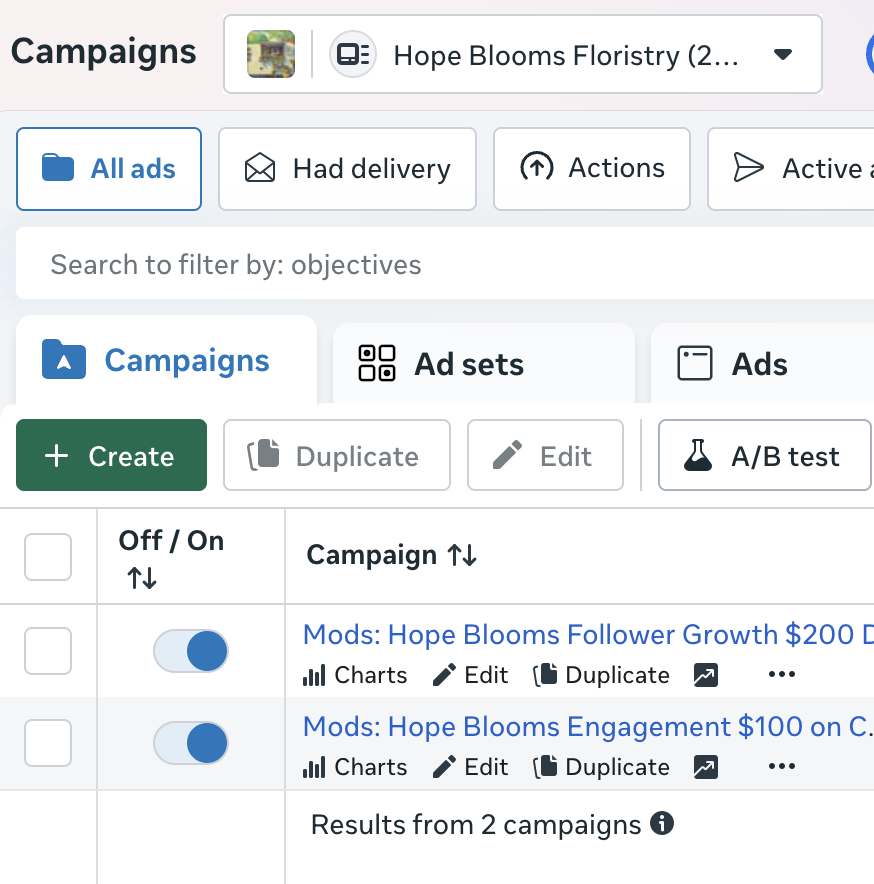This screenshot has height=884, width=874.
Task: Open more options for the Engagement $100 campaign
Action: point(782,766)
